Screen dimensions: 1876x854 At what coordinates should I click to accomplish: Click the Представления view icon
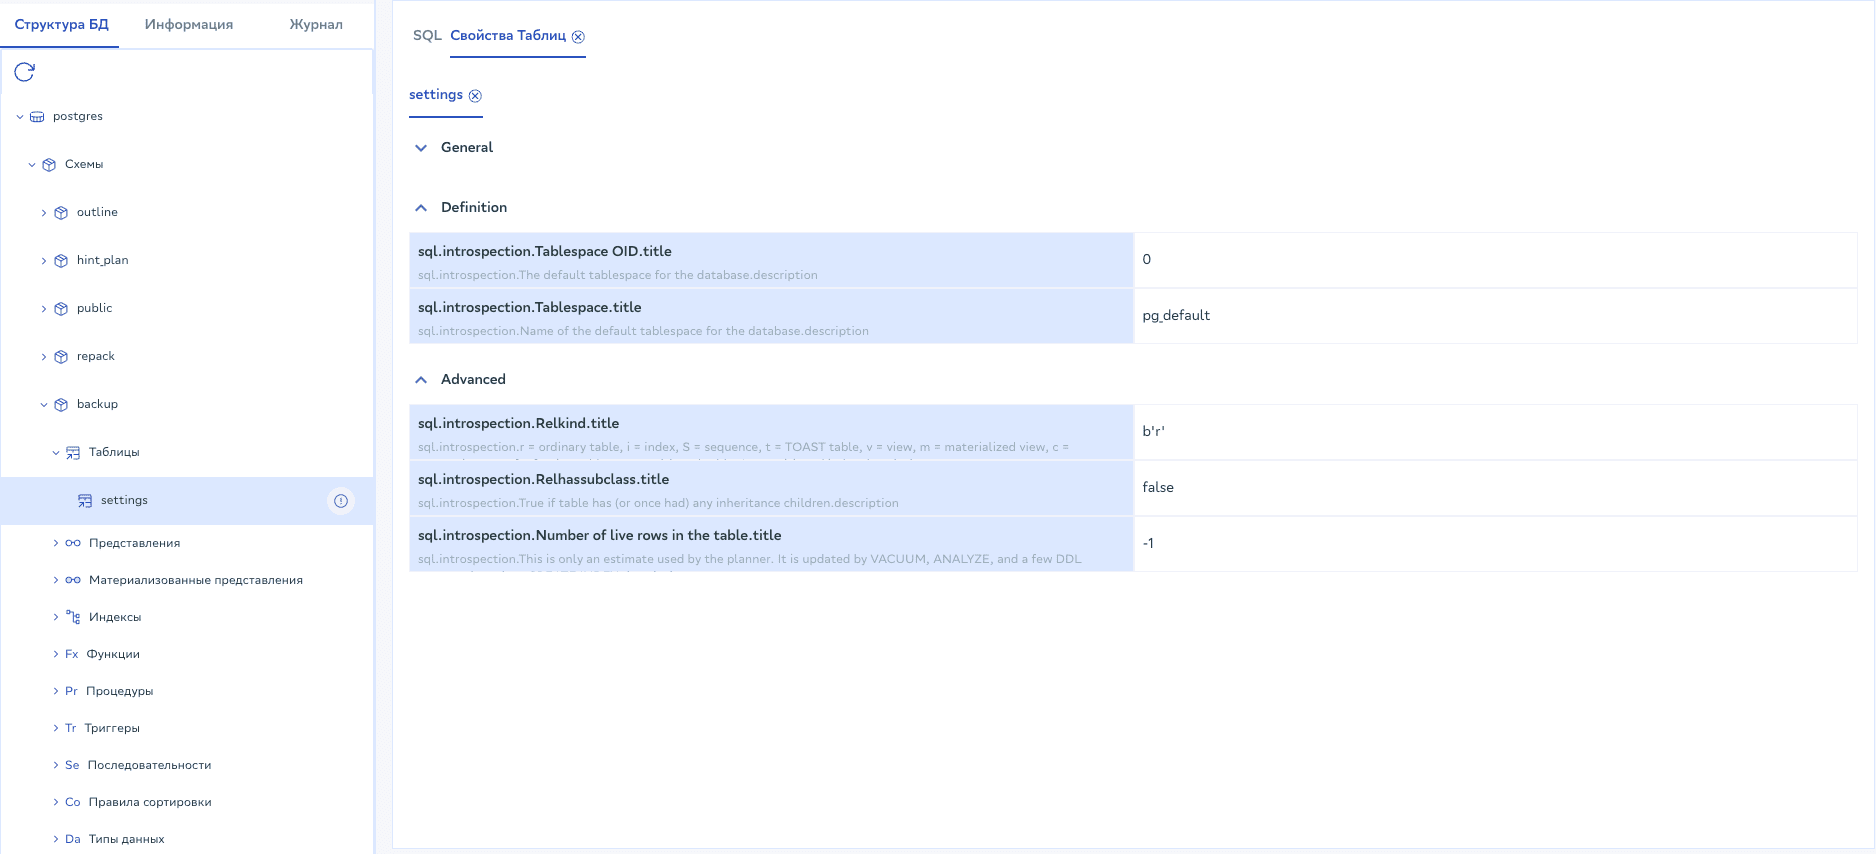pos(73,544)
